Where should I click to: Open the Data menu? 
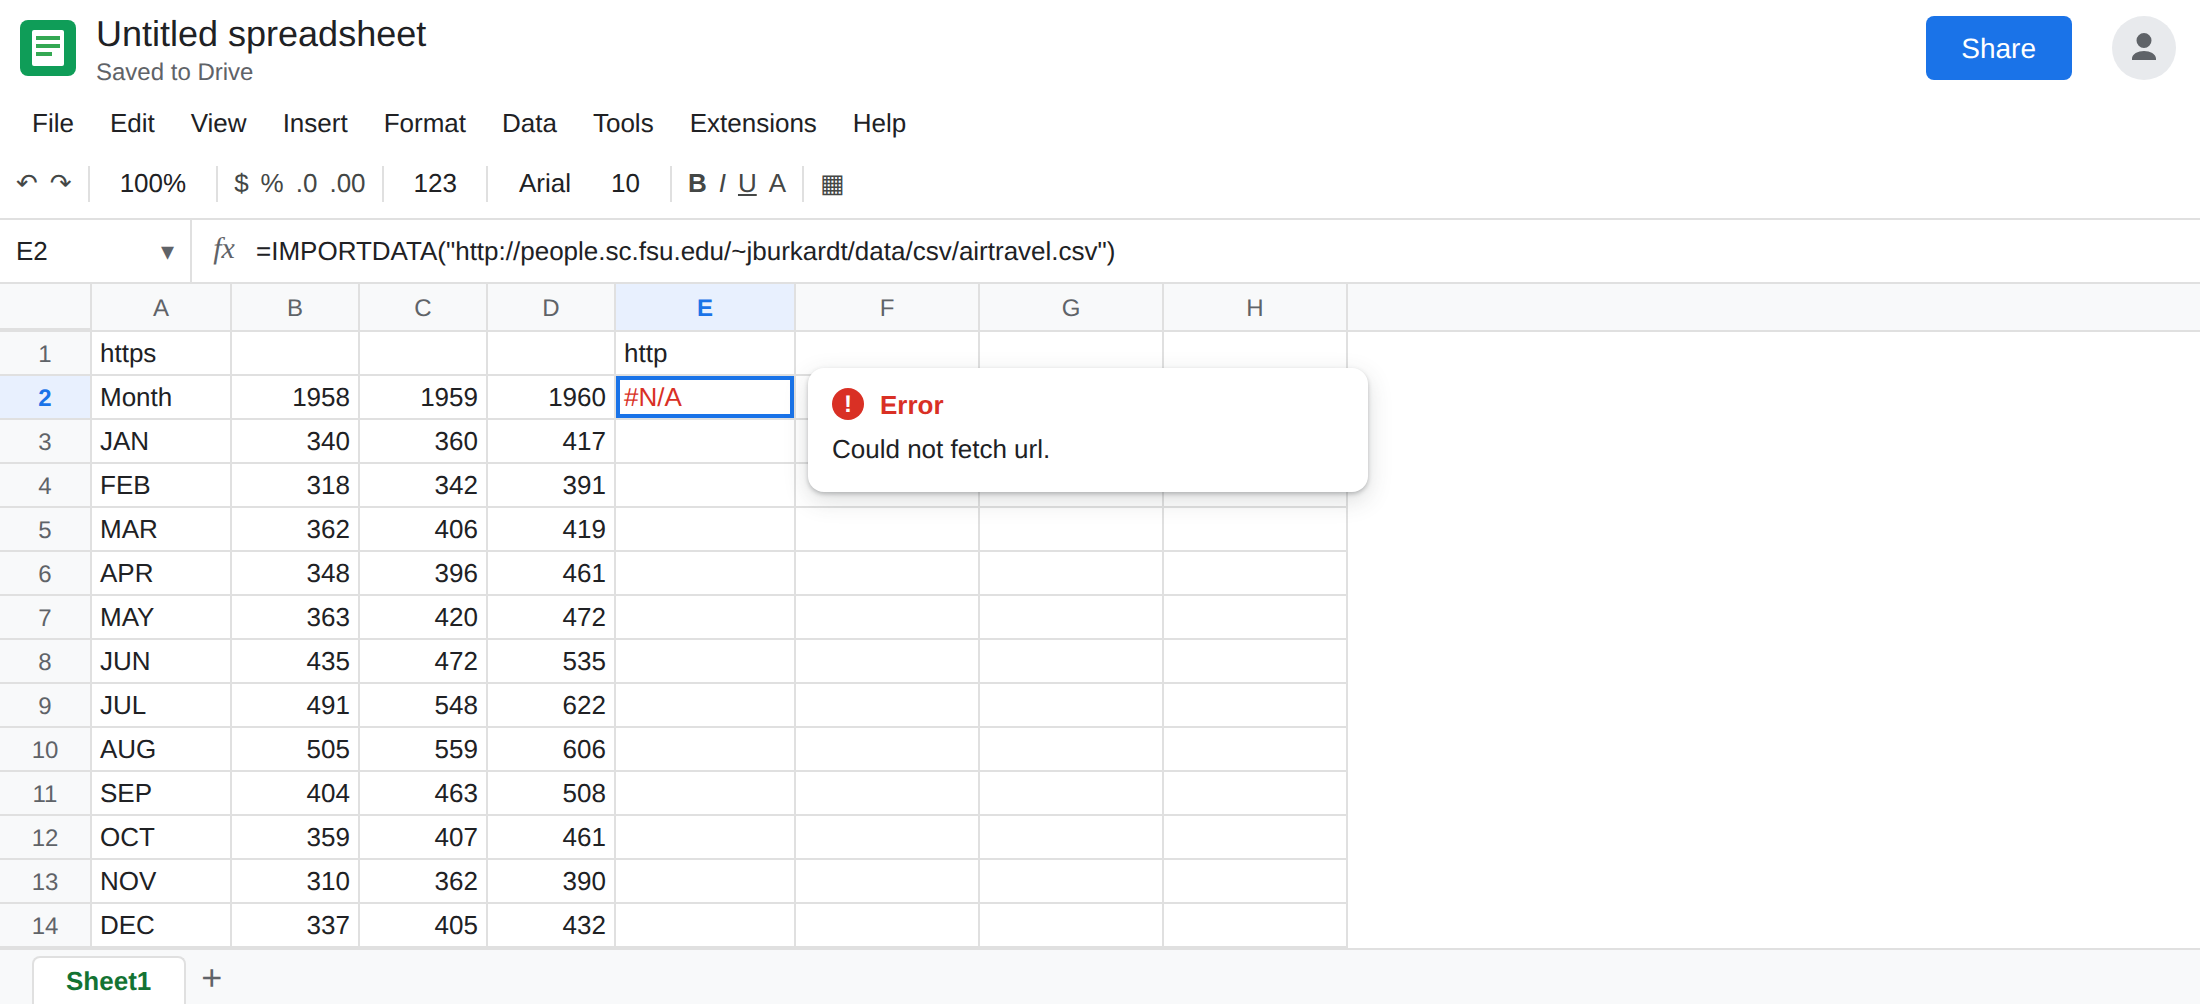tap(529, 123)
